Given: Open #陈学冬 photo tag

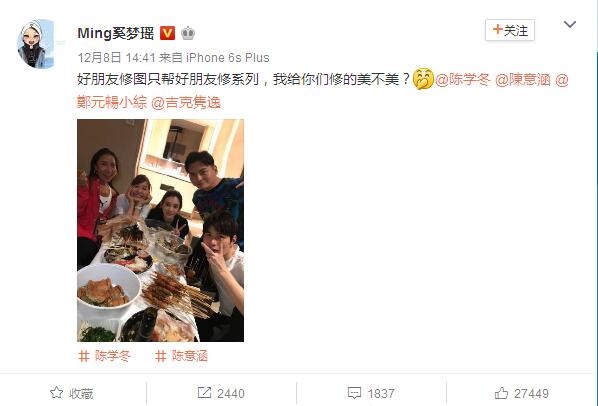Looking at the screenshot, I should point(104,356).
